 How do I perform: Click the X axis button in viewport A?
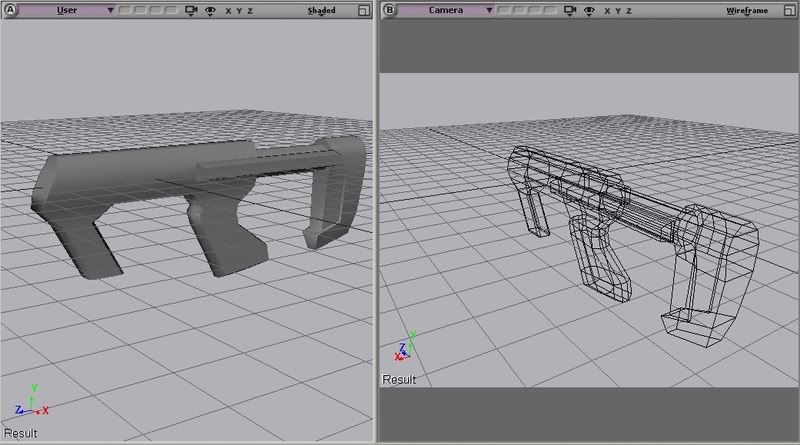click(x=228, y=11)
